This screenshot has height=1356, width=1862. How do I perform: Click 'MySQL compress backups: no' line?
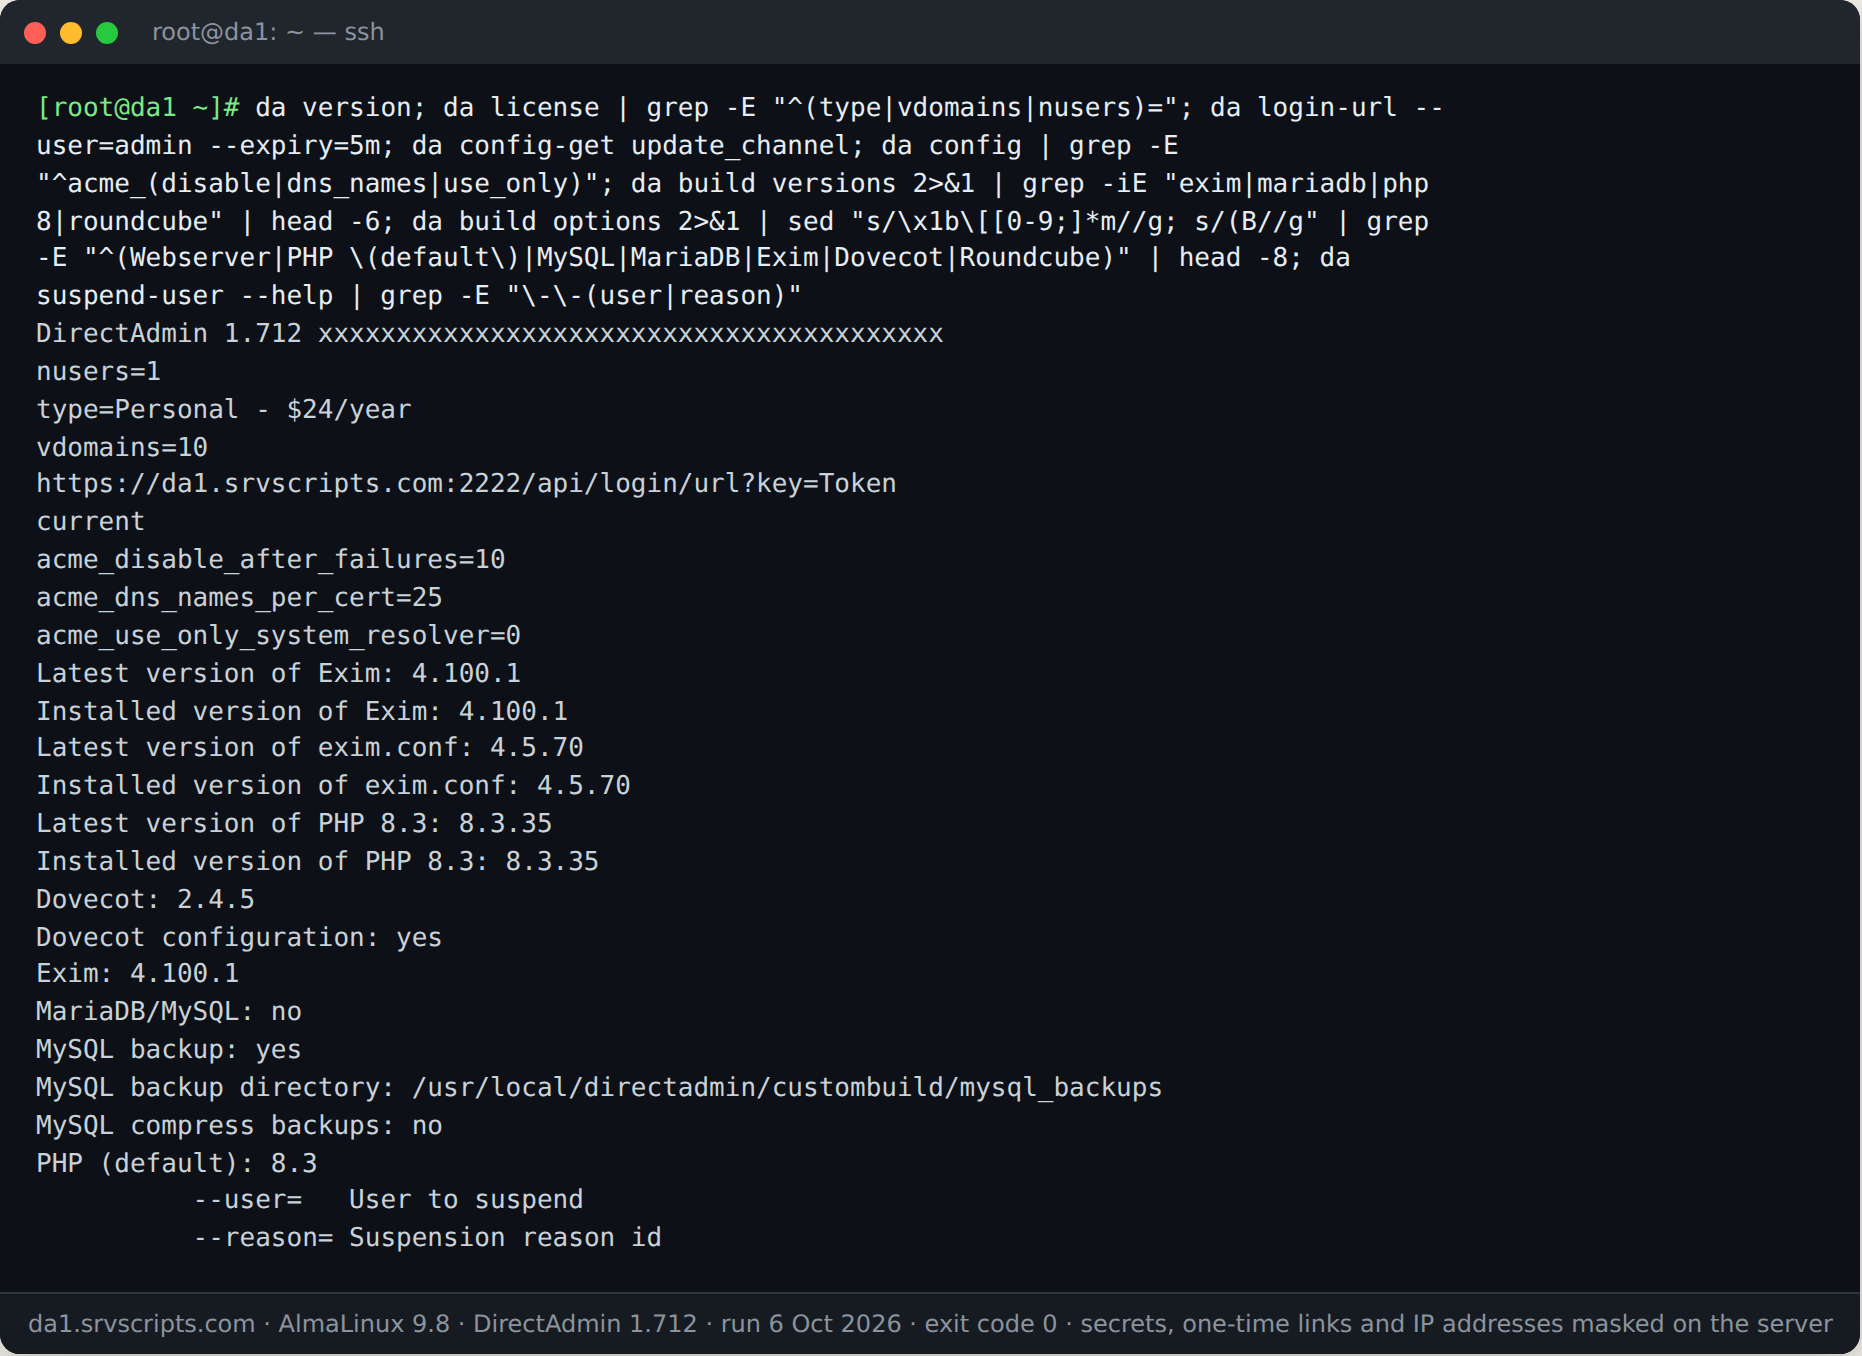pos(239,1125)
